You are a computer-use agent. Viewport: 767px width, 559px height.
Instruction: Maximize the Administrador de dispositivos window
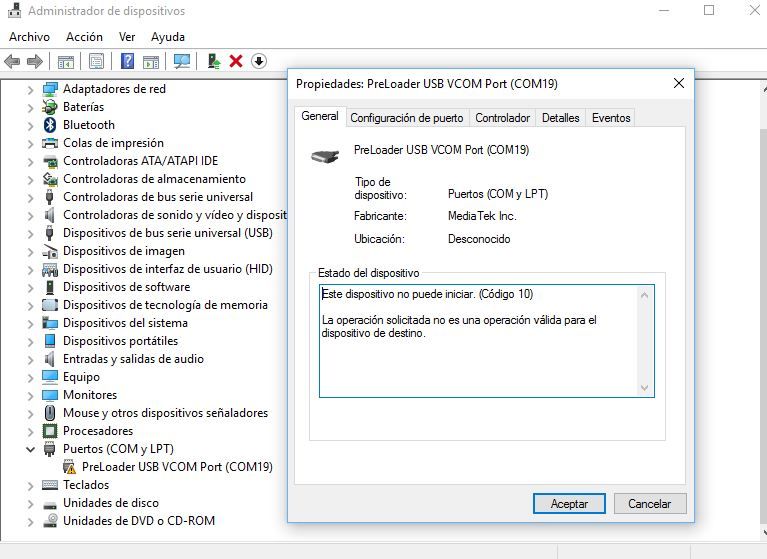709,10
